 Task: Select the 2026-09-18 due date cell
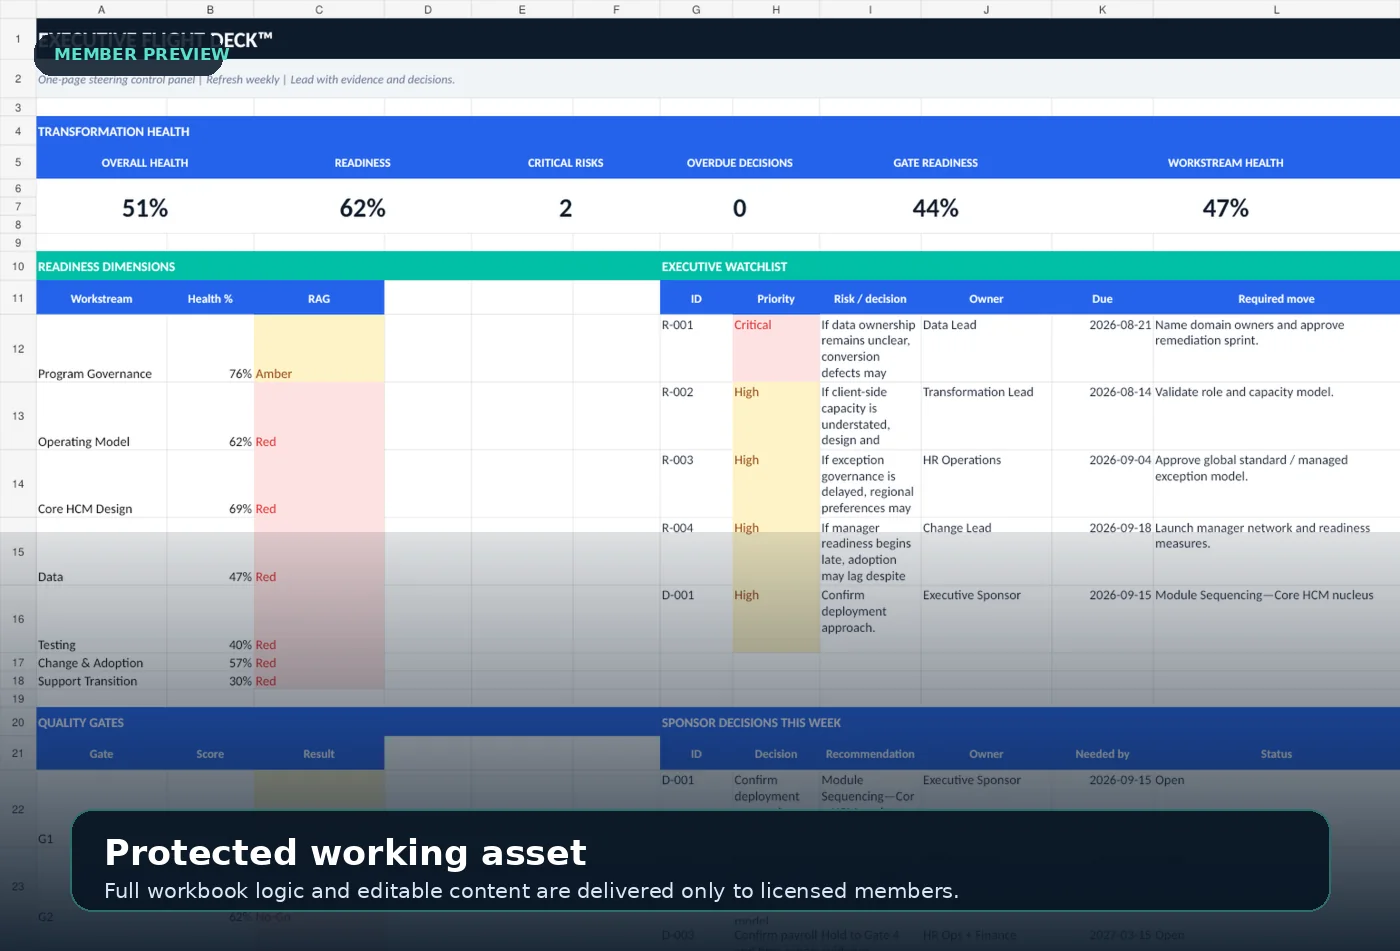pos(1102,552)
